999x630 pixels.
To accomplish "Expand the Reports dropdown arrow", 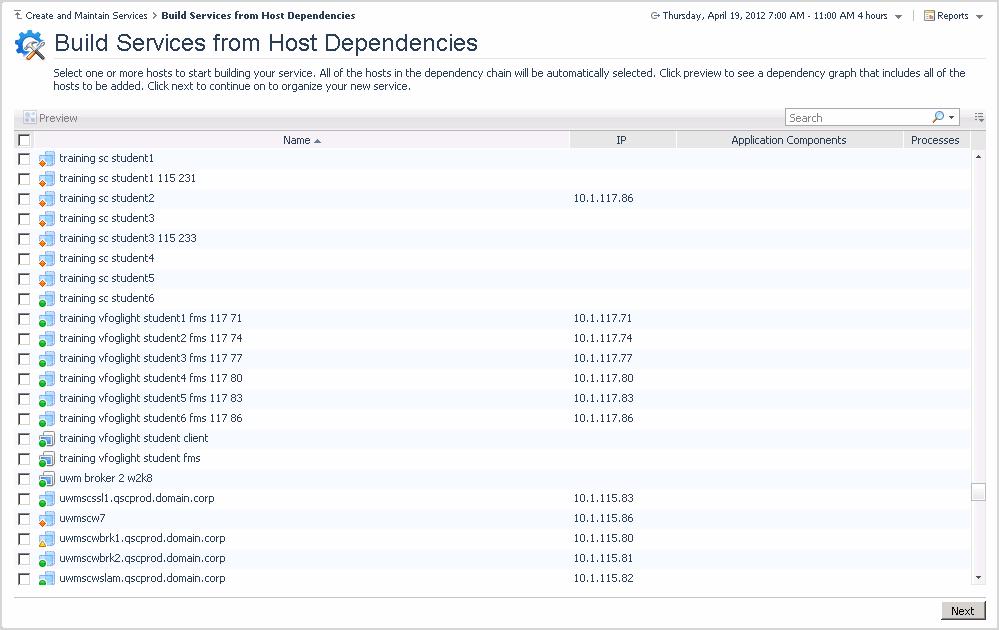I will pyautogui.click(x=979, y=17).
